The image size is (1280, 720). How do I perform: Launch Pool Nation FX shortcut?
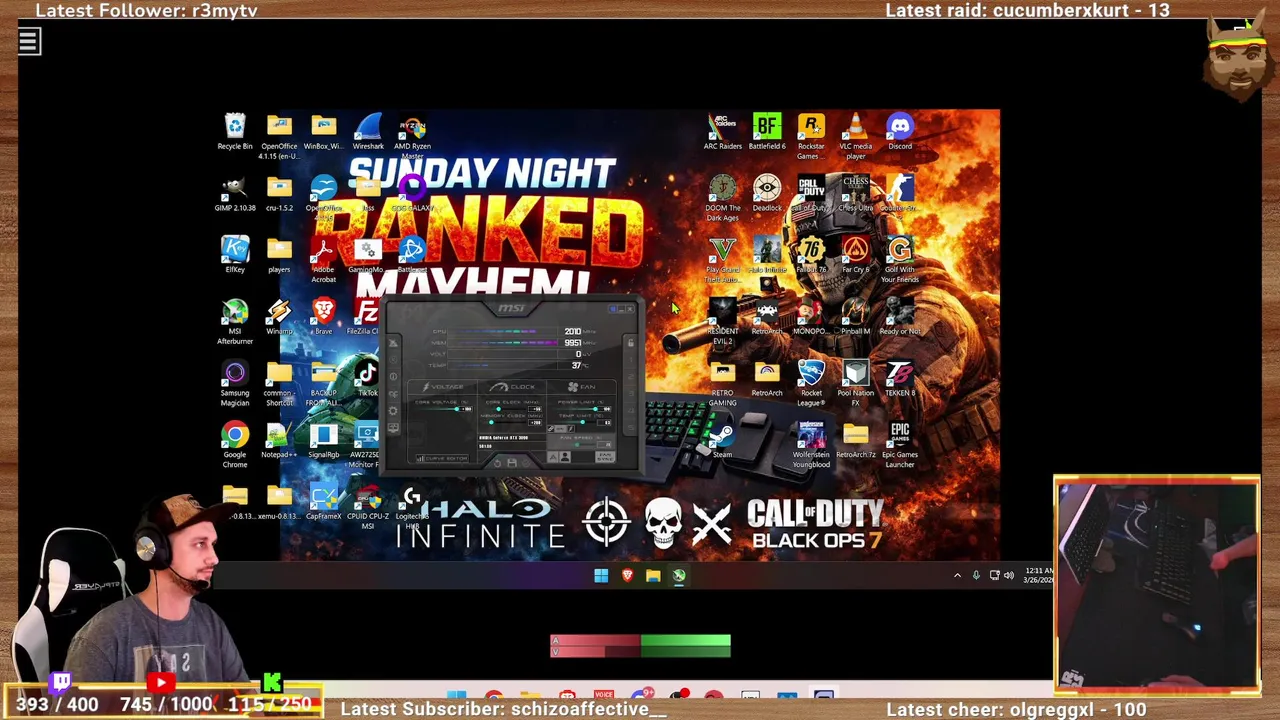tap(855, 384)
